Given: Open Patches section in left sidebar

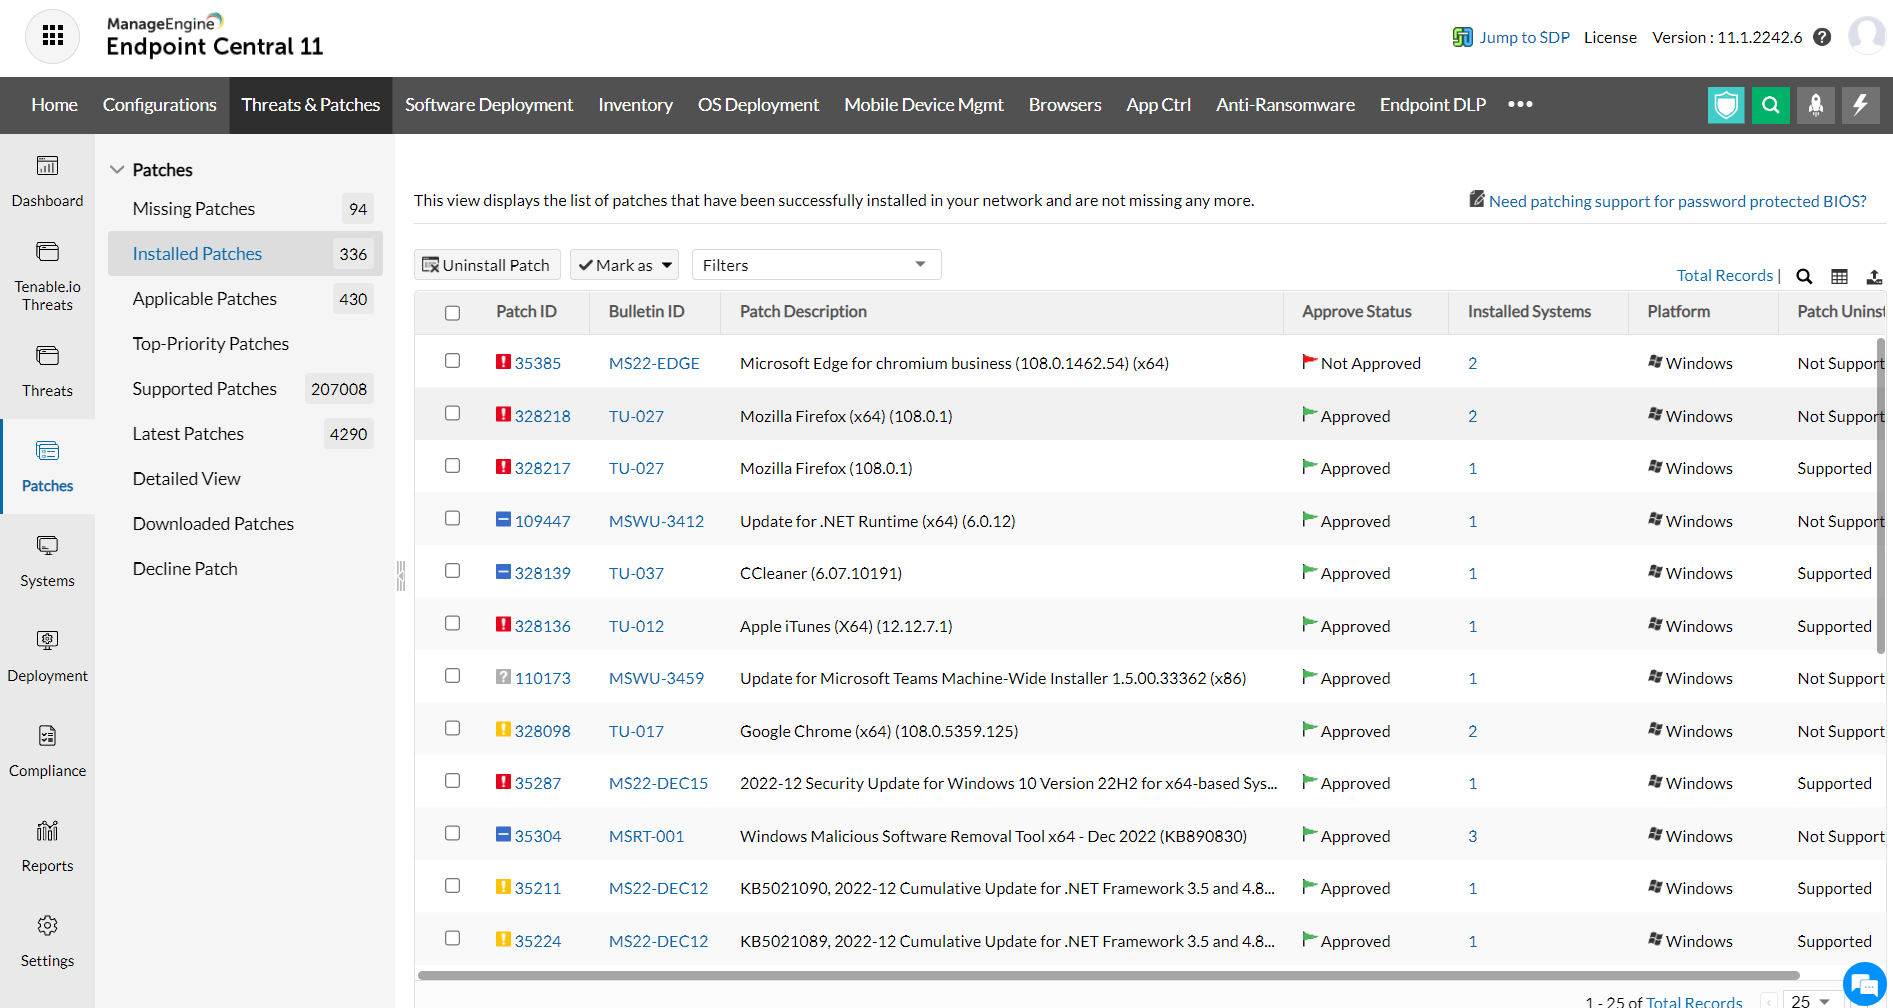Looking at the screenshot, I should coord(47,466).
